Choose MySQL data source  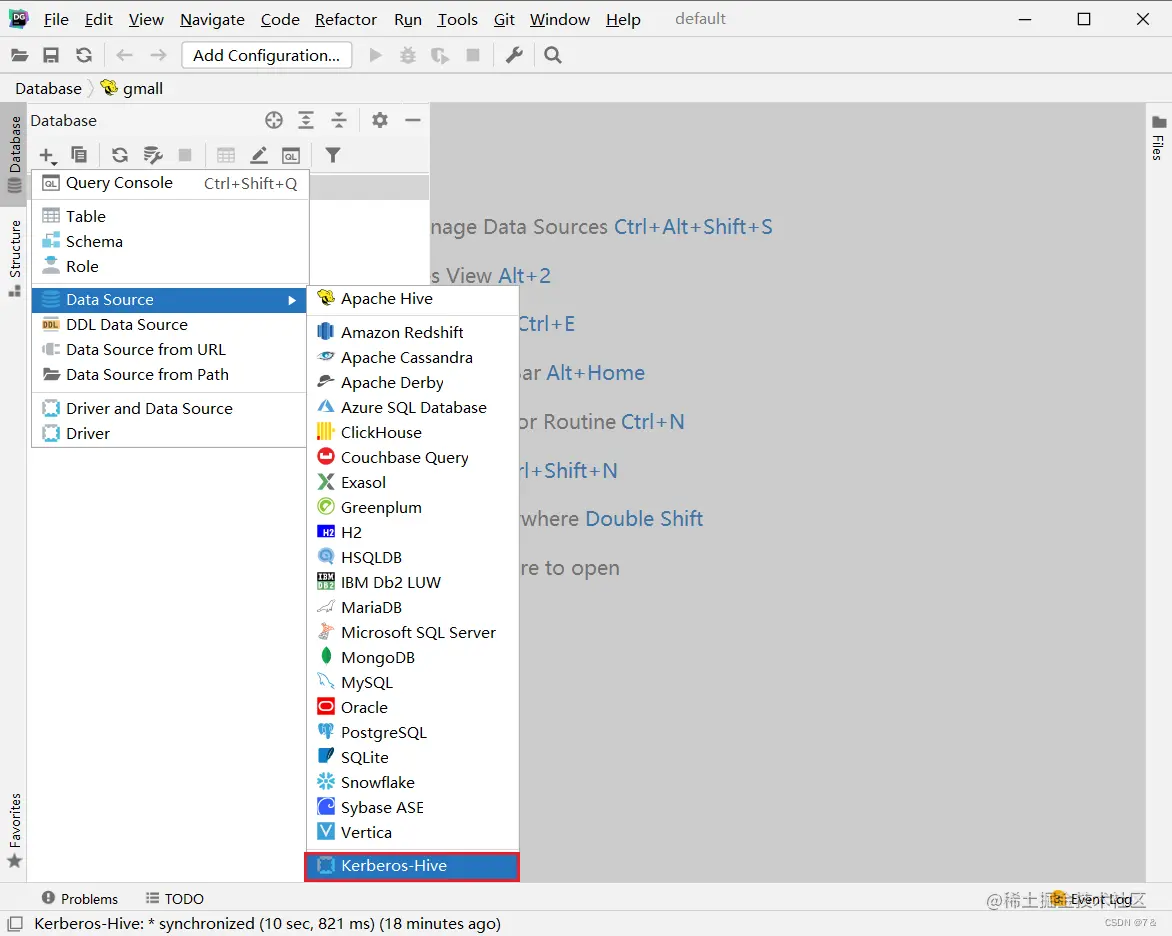(x=413, y=683)
